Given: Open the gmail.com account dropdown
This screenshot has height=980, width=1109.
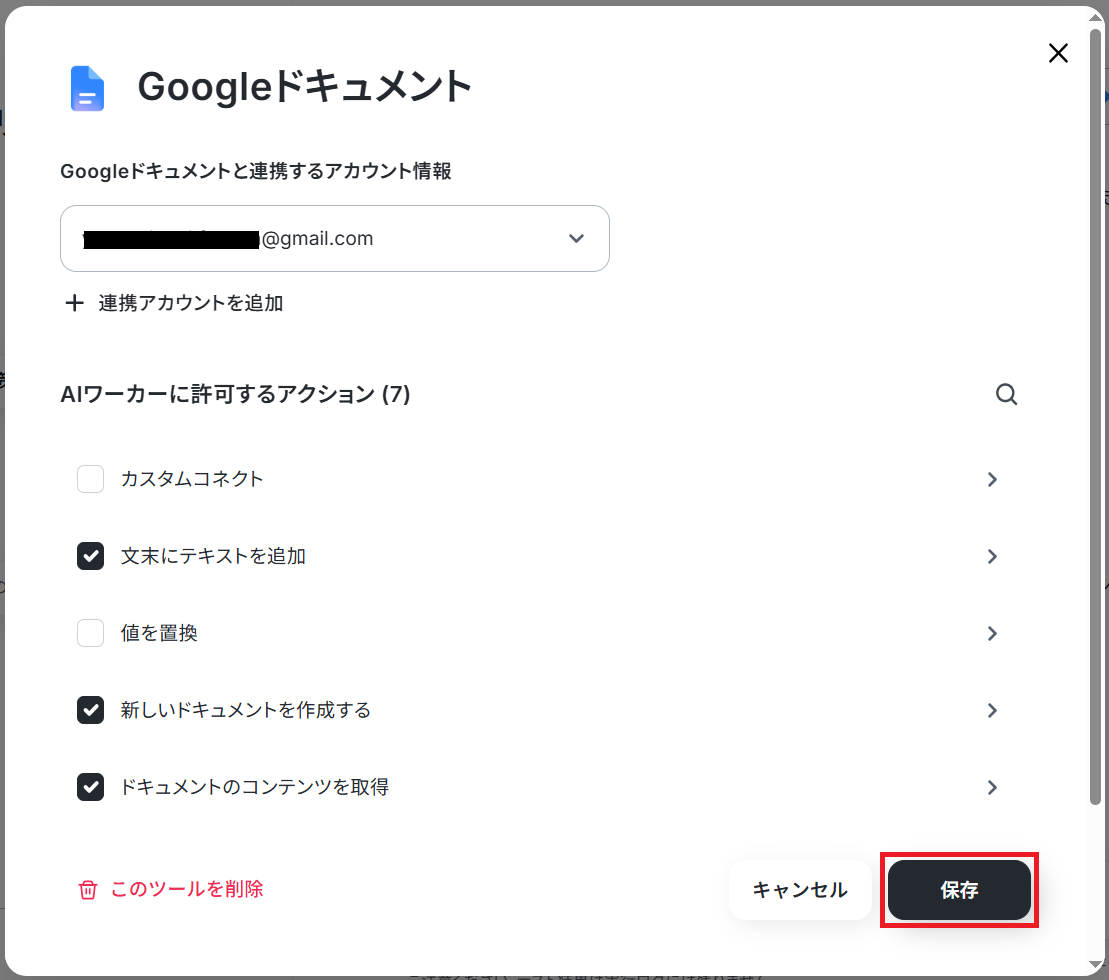Looking at the screenshot, I should tap(335, 239).
